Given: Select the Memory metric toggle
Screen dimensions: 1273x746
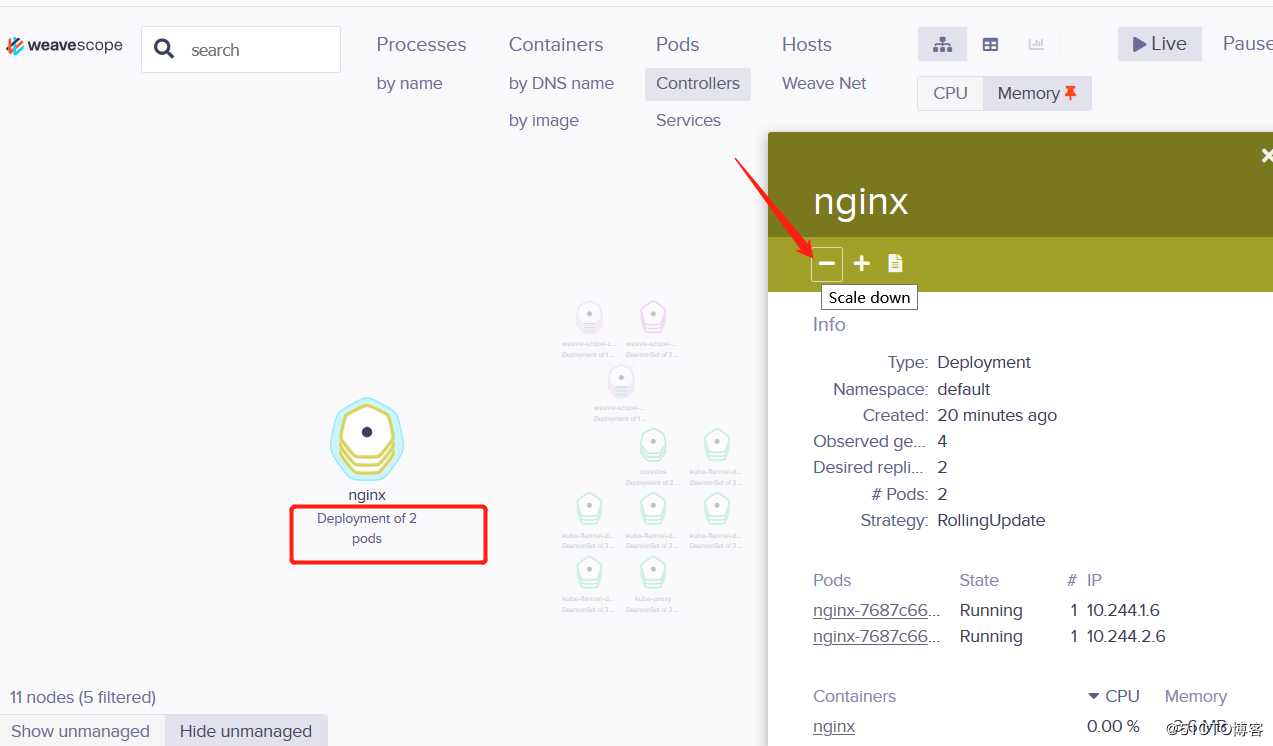Looking at the screenshot, I should (x=1037, y=93).
